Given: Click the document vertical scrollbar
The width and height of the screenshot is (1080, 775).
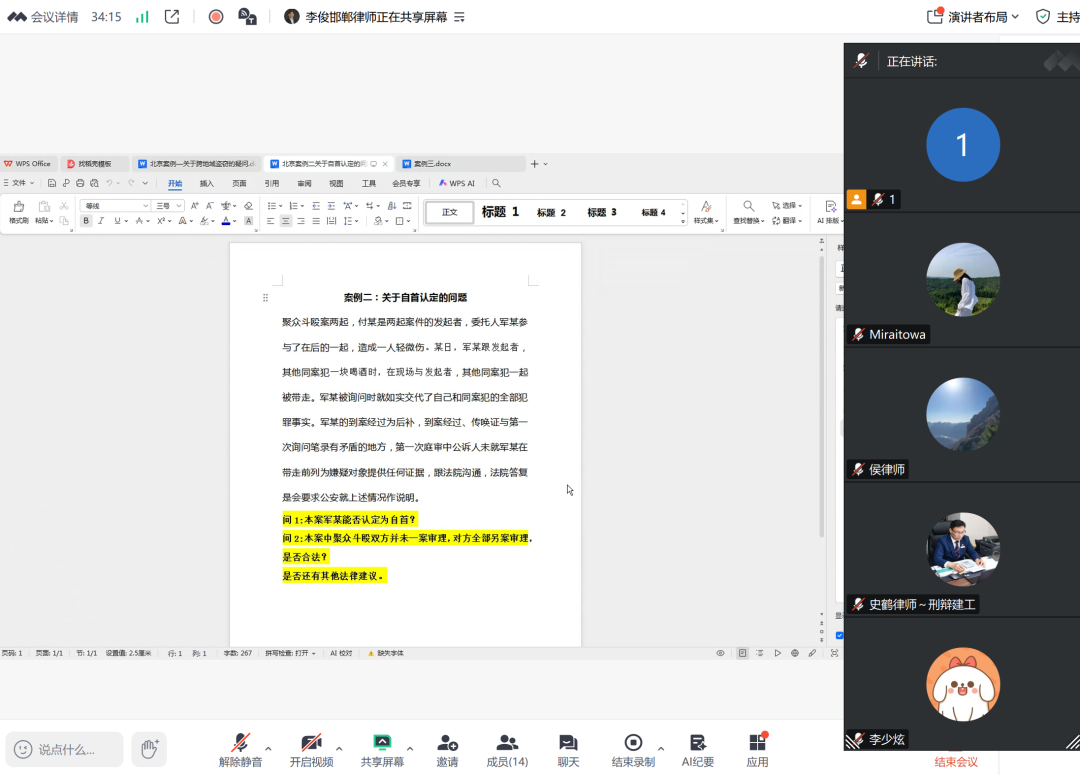Looking at the screenshot, I should [822, 396].
